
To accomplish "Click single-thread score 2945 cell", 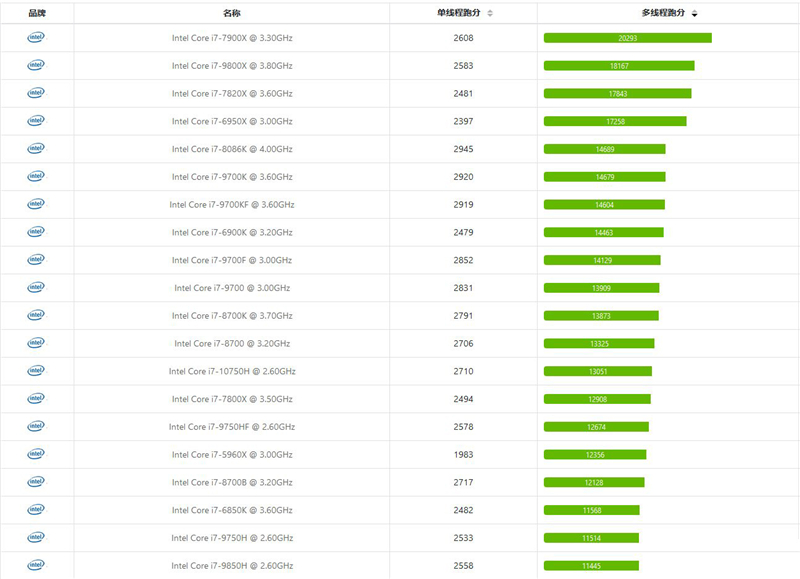I will [x=463, y=149].
